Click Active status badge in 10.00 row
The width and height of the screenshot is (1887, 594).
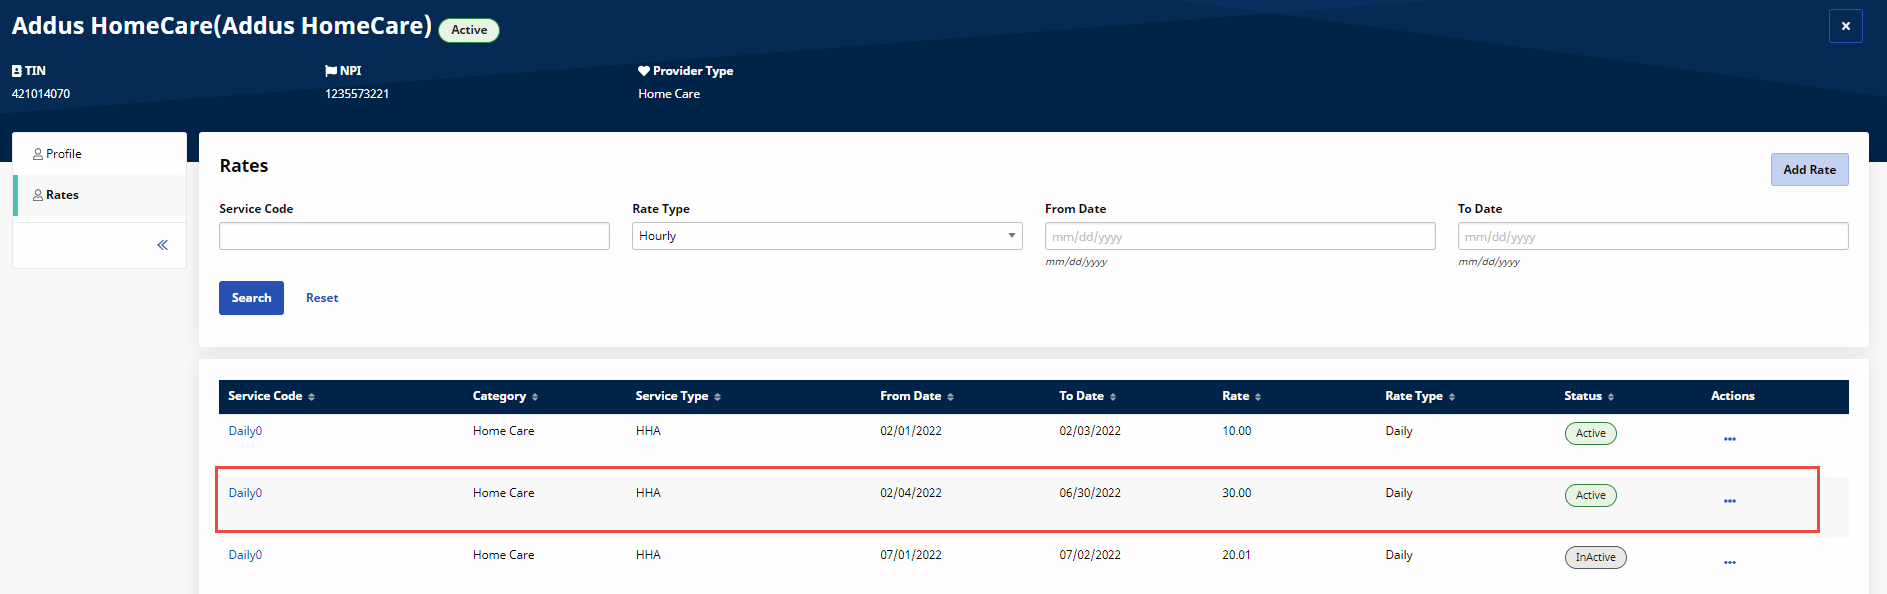(1590, 433)
